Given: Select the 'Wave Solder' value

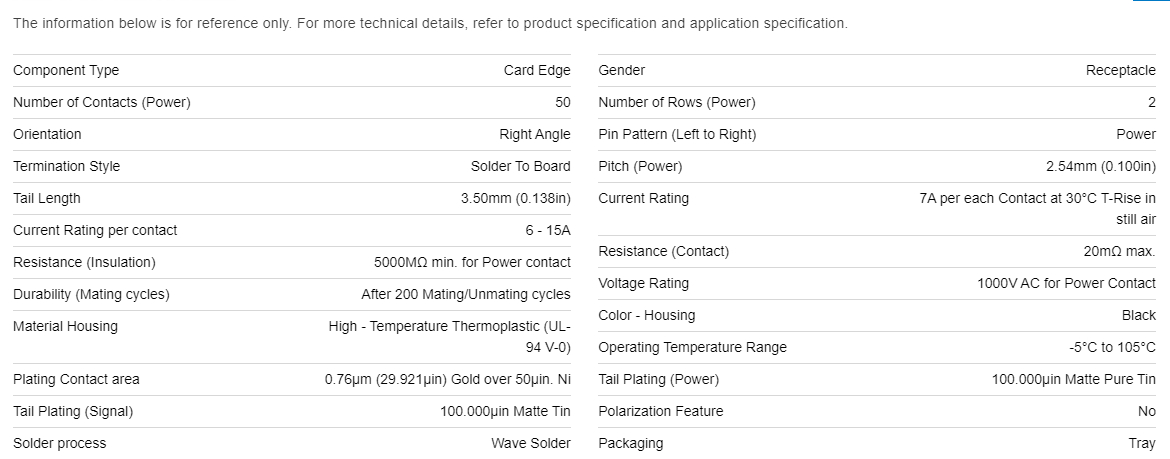Looking at the screenshot, I should pos(531,443).
